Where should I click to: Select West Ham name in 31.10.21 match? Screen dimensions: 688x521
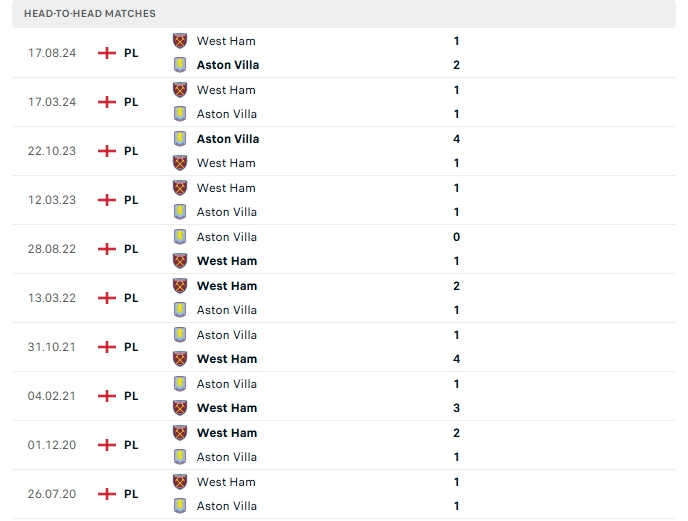pyautogui.click(x=227, y=359)
